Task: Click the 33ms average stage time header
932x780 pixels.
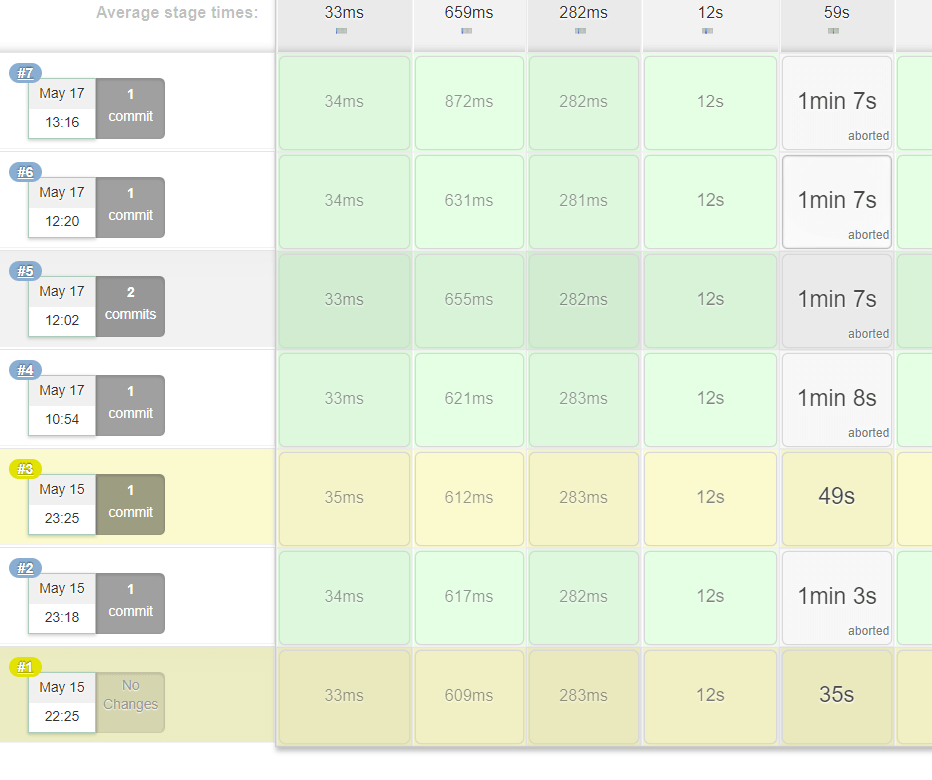Action: click(x=343, y=13)
